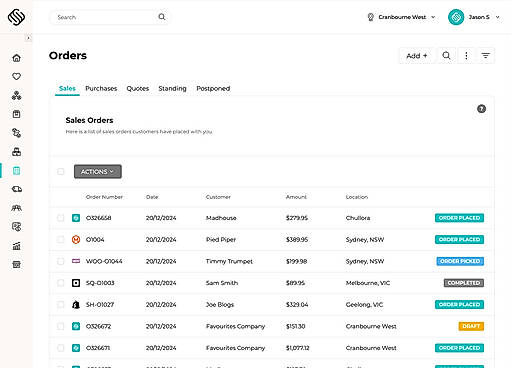
Task: Click the WooCommerce icon for WOO-O1044
Action: pyautogui.click(x=76, y=261)
